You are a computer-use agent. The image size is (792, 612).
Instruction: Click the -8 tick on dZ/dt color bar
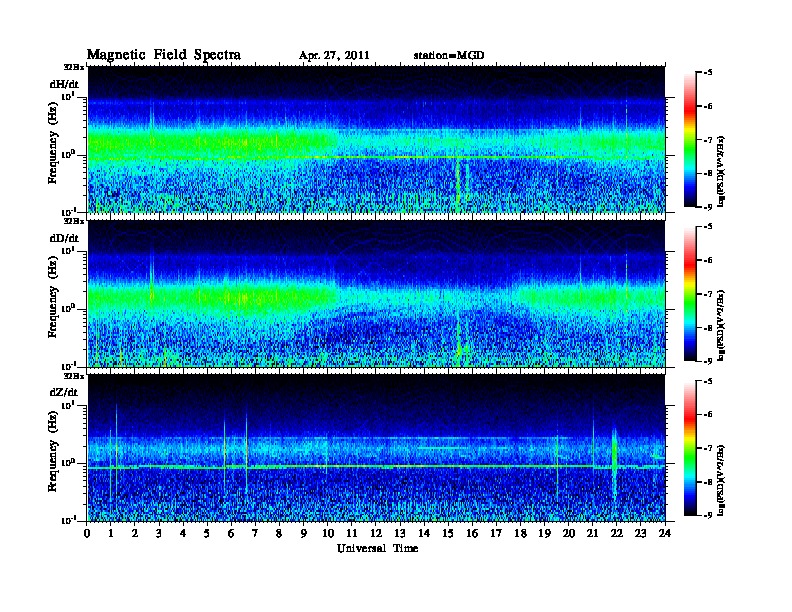click(x=708, y=482)
